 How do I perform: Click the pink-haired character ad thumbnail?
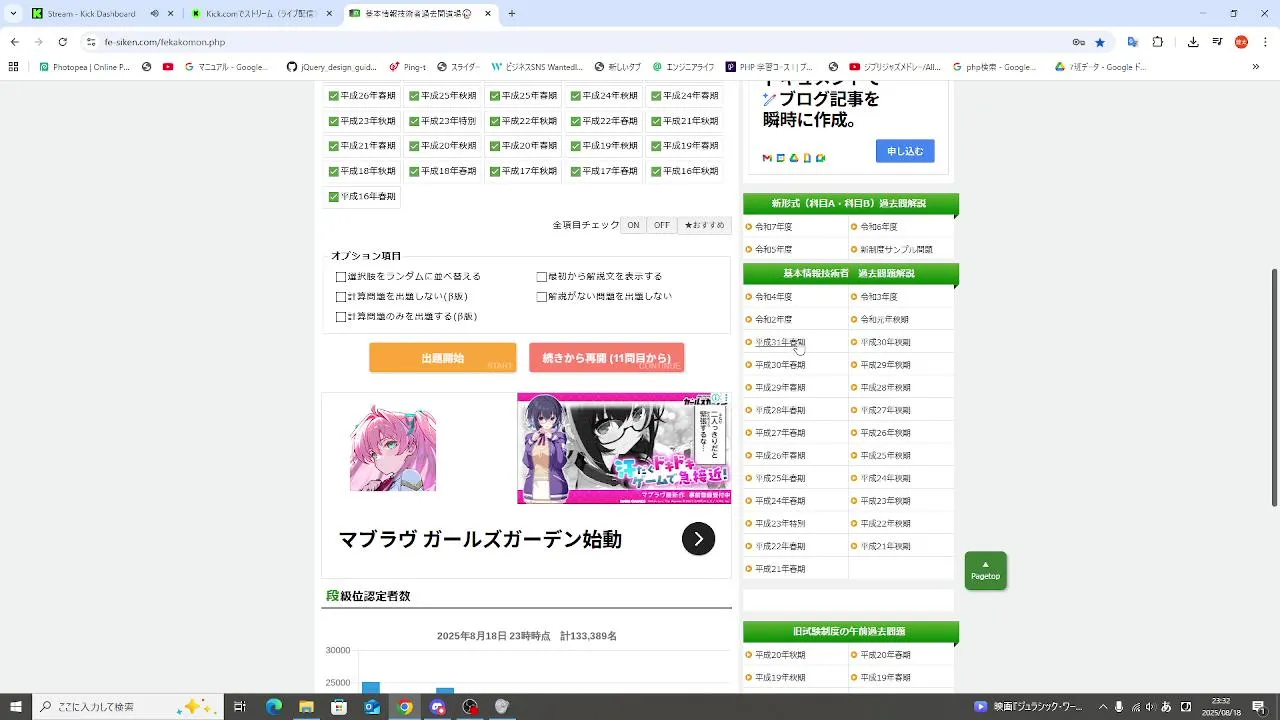point(393,449)
